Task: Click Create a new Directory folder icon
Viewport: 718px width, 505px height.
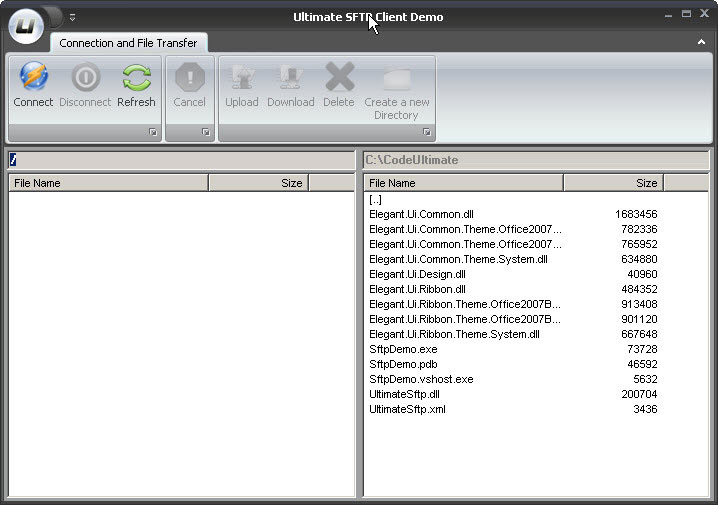Action: point(397,78)
